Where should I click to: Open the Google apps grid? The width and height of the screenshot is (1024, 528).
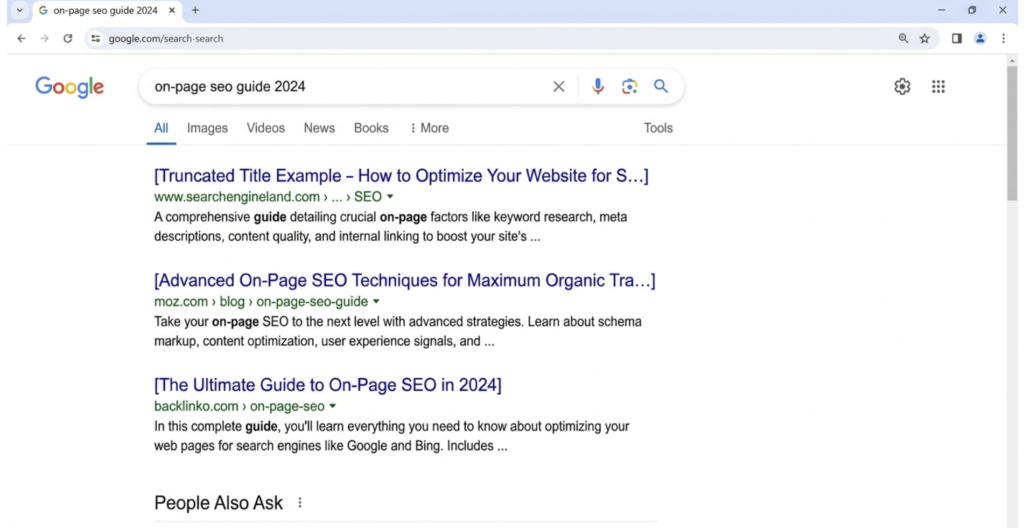938,86
